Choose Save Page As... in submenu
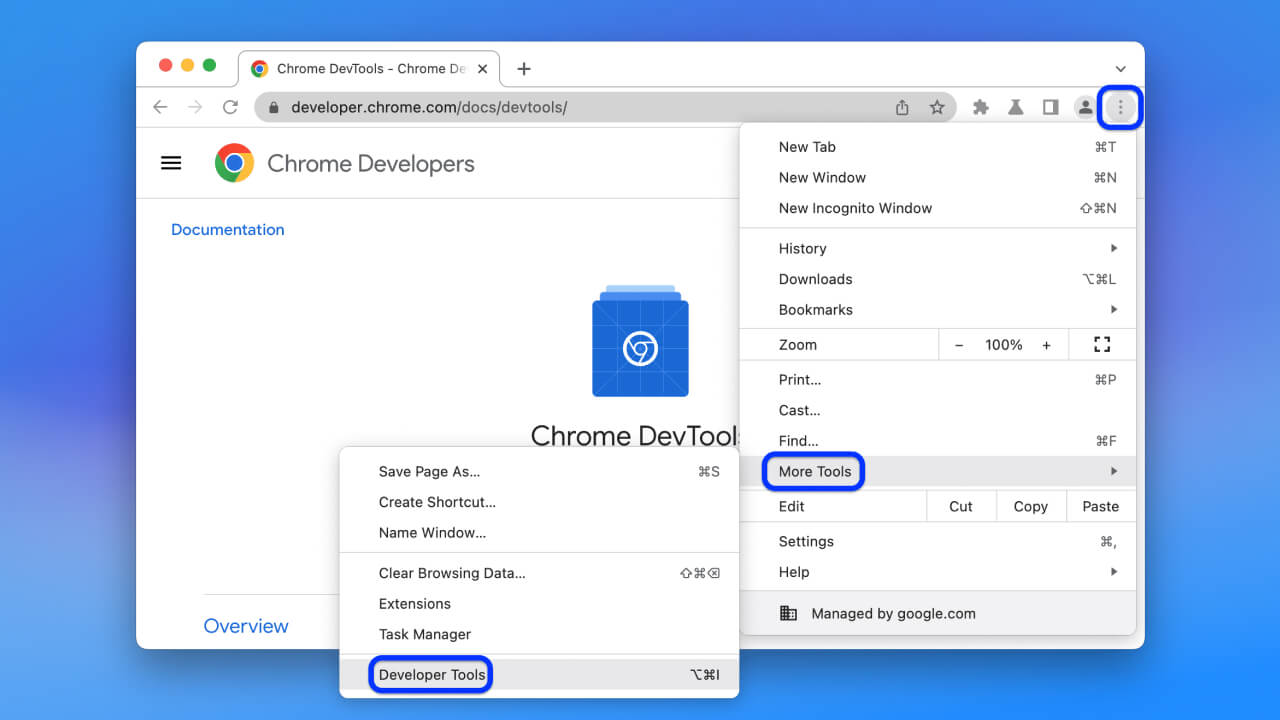 (539, 472)
